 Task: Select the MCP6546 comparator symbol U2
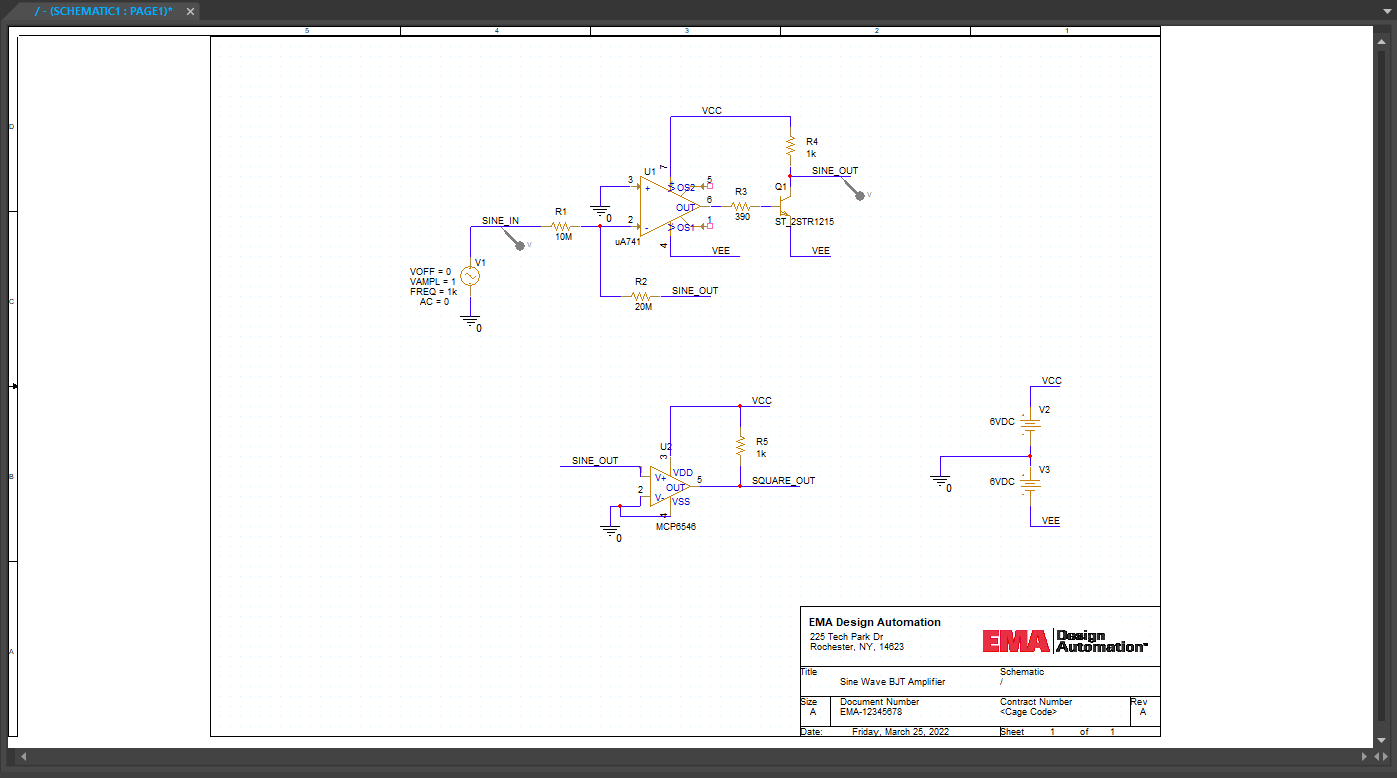(665, 488)
